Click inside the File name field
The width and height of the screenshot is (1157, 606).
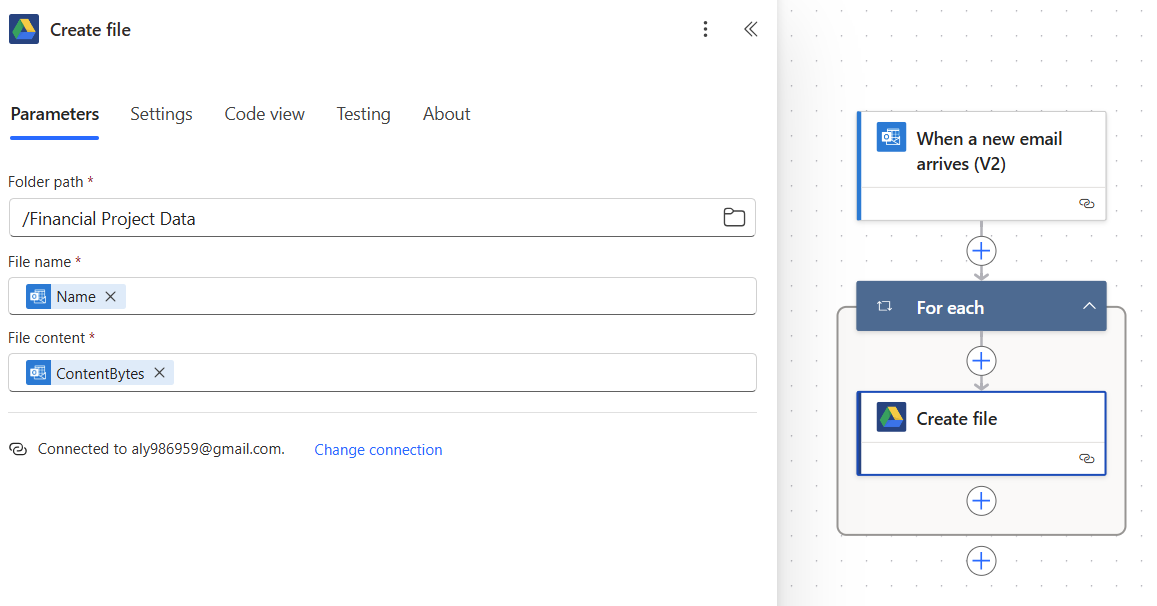pos(382,296)
